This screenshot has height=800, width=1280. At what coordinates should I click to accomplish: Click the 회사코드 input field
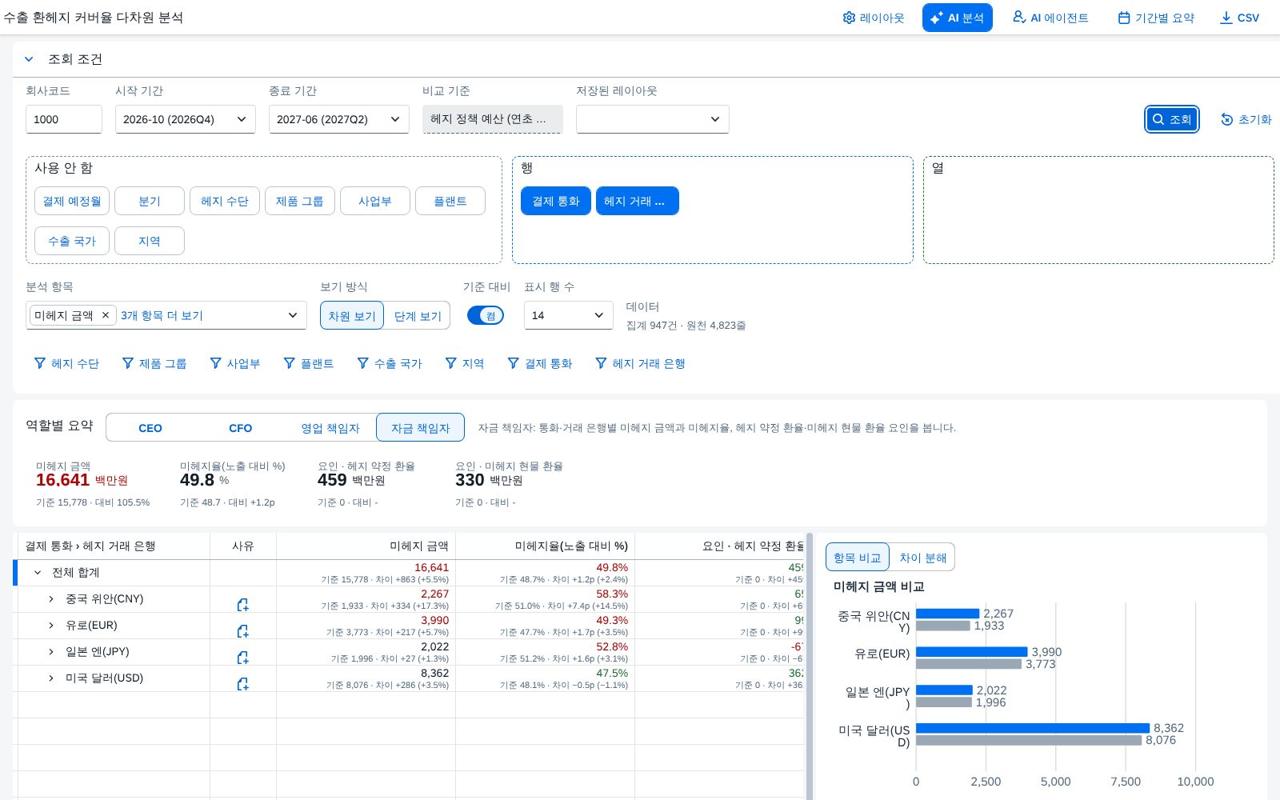[x=64, y=119]
